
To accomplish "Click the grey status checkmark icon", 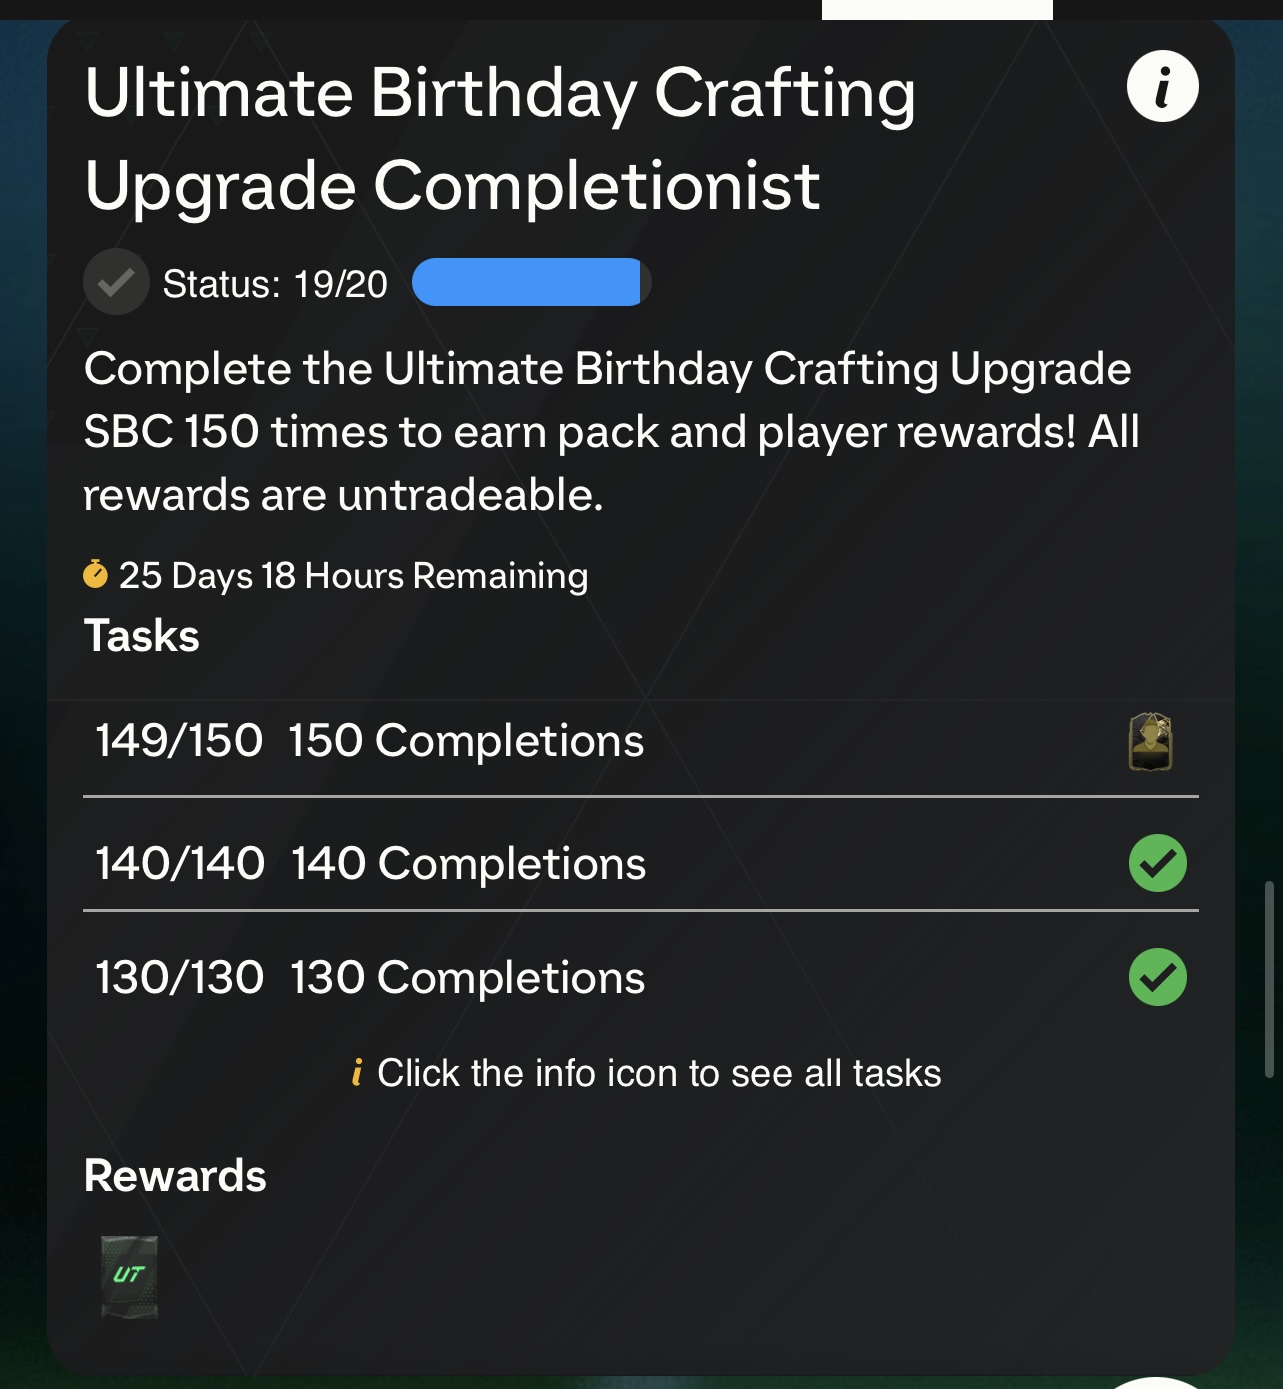I will pos(116,283).
